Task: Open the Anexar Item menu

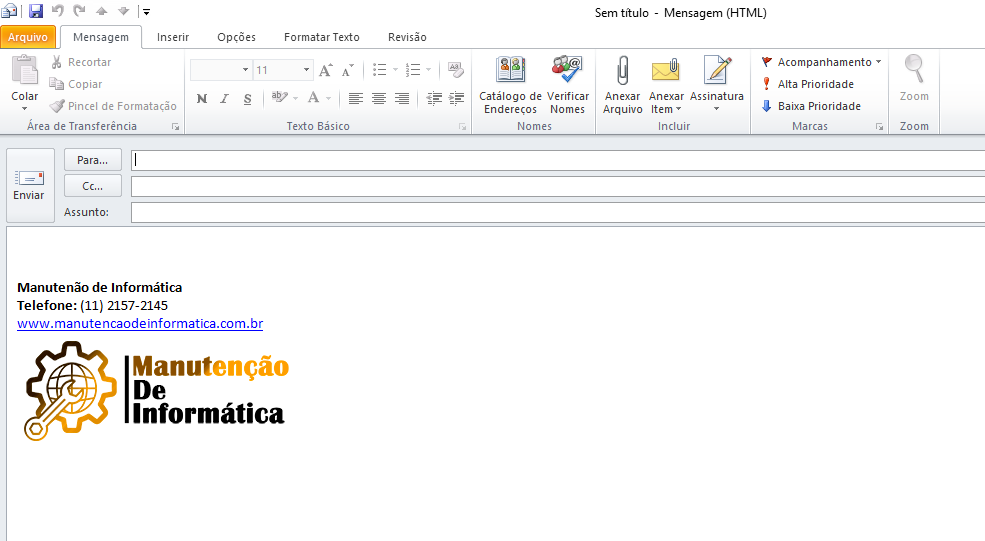Action: pos(666,85)
